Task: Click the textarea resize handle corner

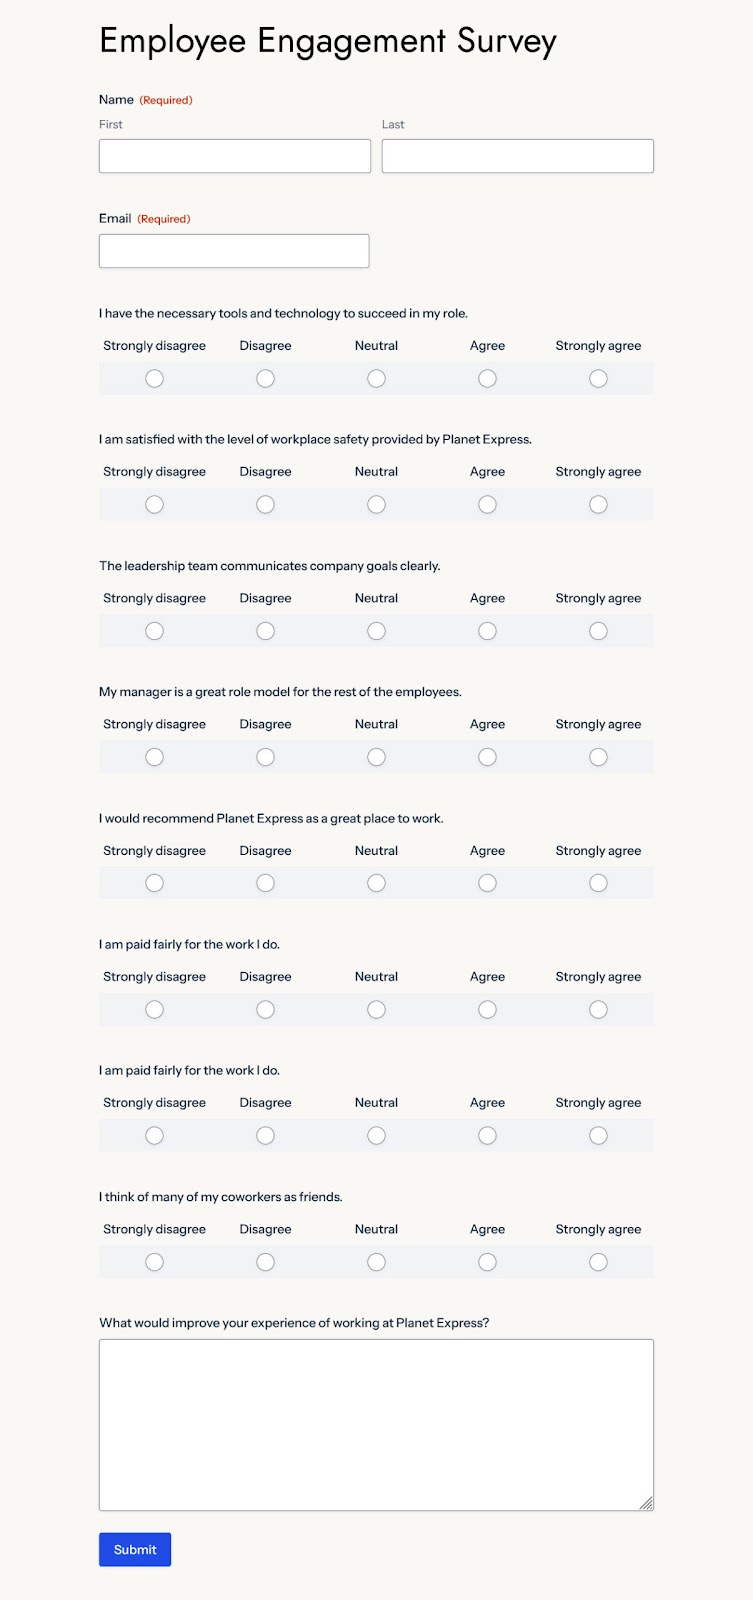Action: coord(646,1503)
